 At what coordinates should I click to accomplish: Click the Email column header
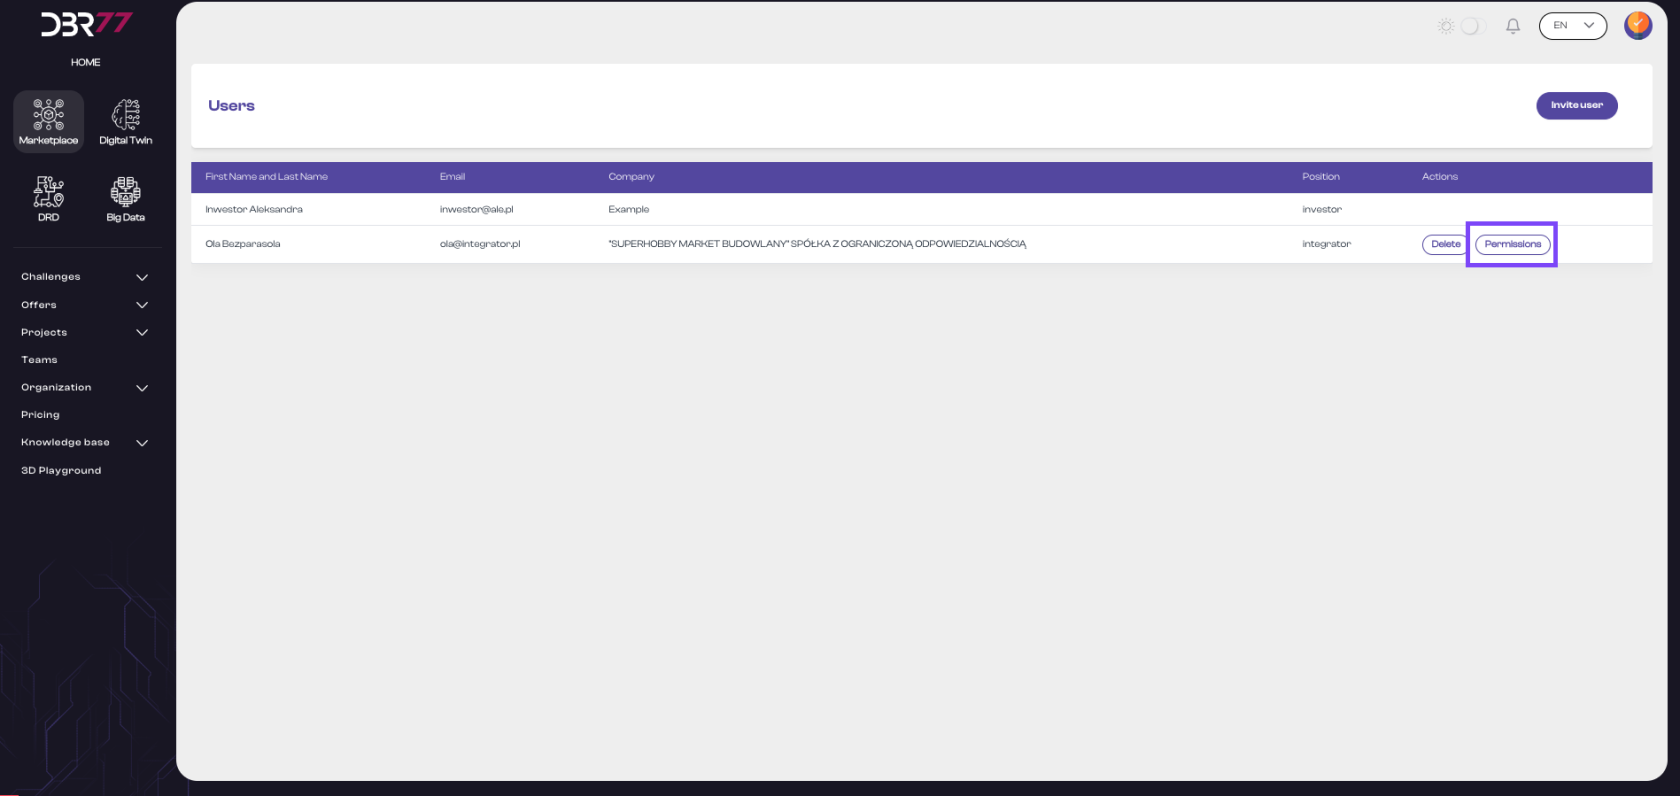pos(452,177)
